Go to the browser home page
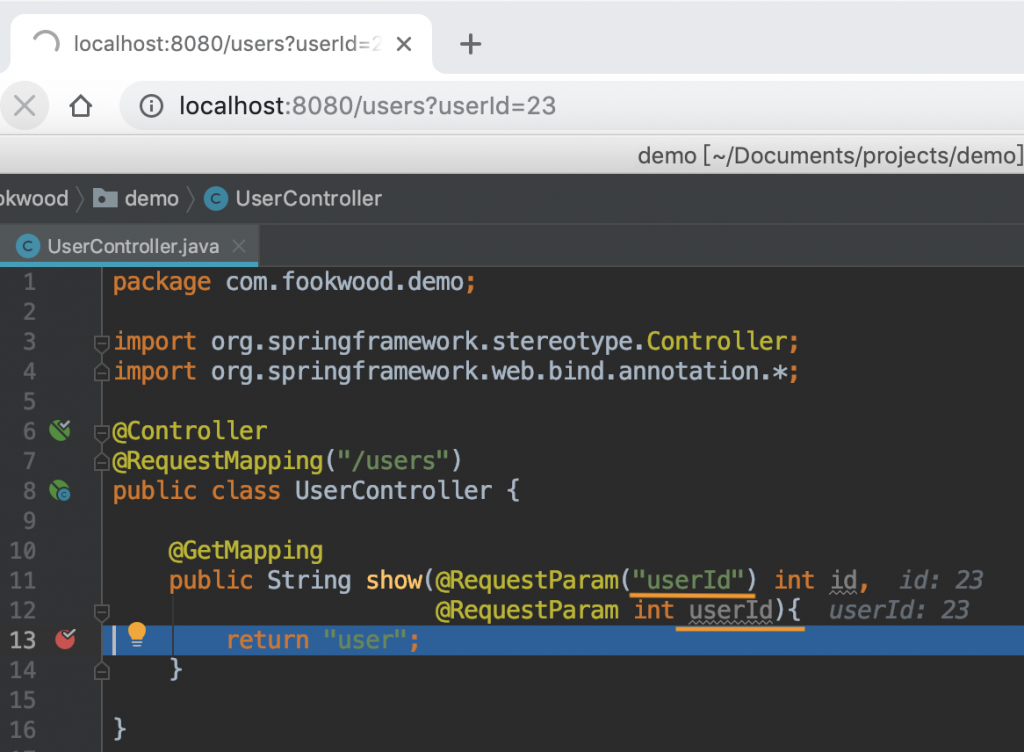This screenshot has width=1024, height=752. click(81, 105)
